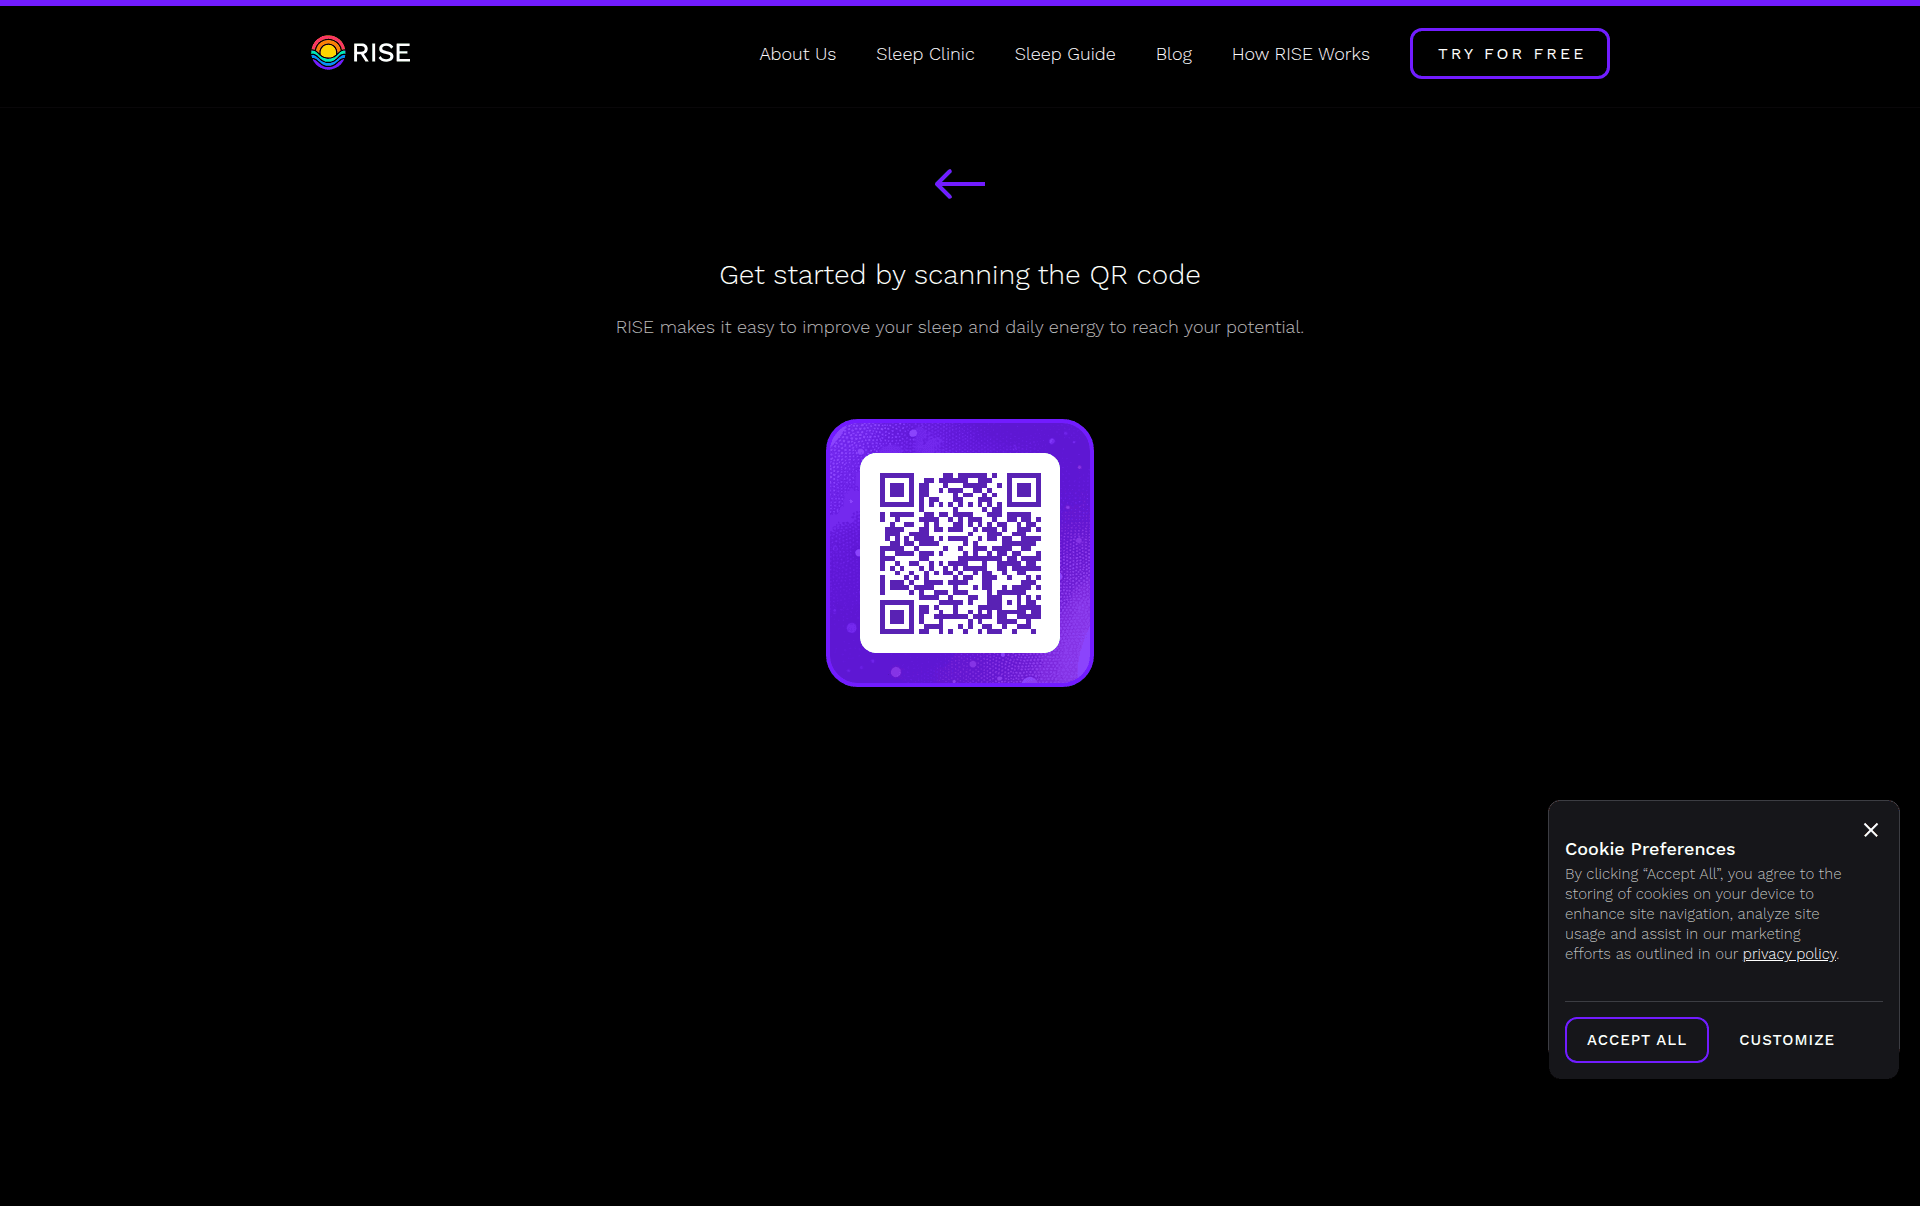Accept all cookies
Viewport: 1920px width, 1206px height.
point(1637,1040)
